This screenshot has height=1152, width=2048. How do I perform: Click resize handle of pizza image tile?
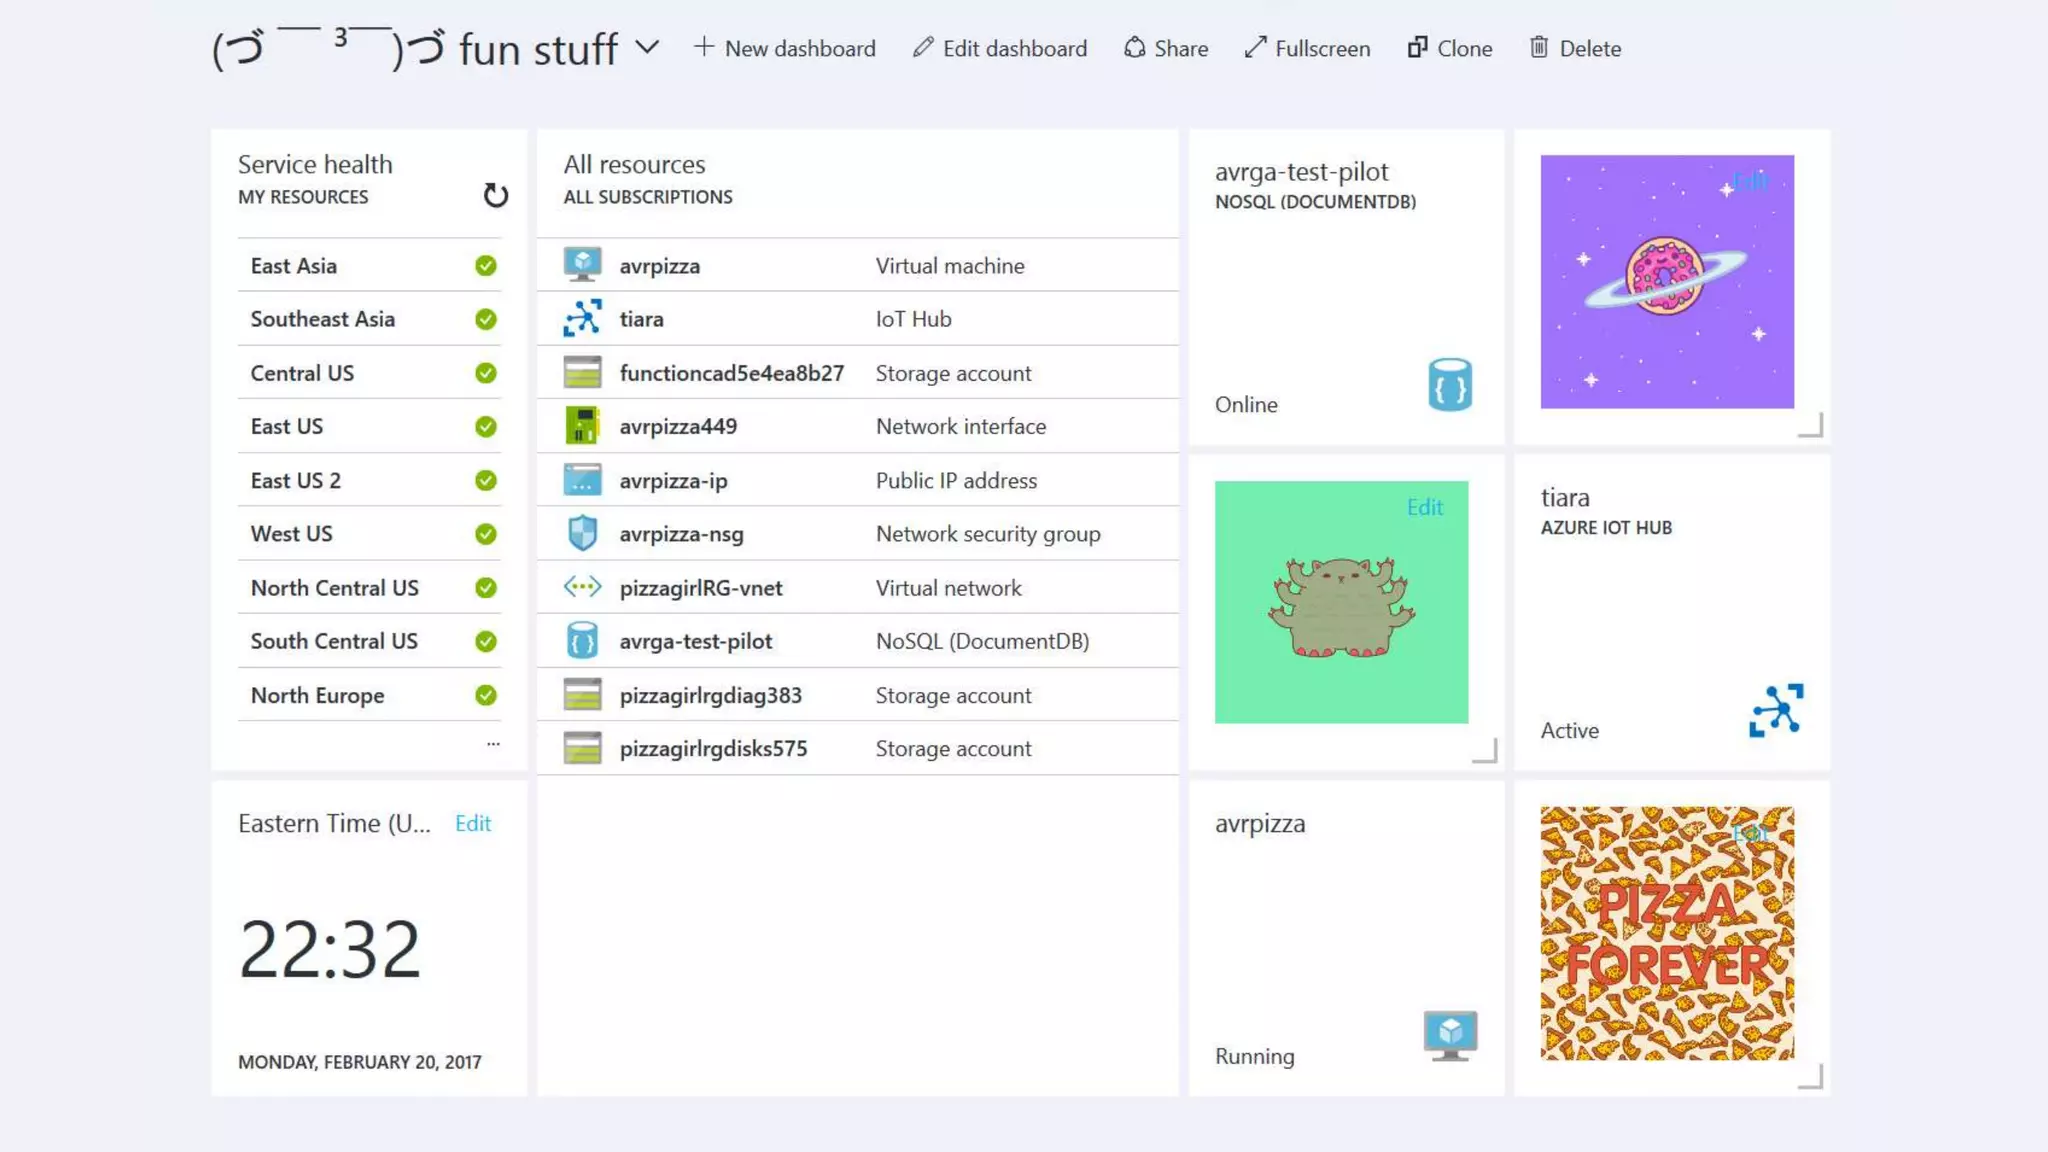[x=1811, y=1076]
